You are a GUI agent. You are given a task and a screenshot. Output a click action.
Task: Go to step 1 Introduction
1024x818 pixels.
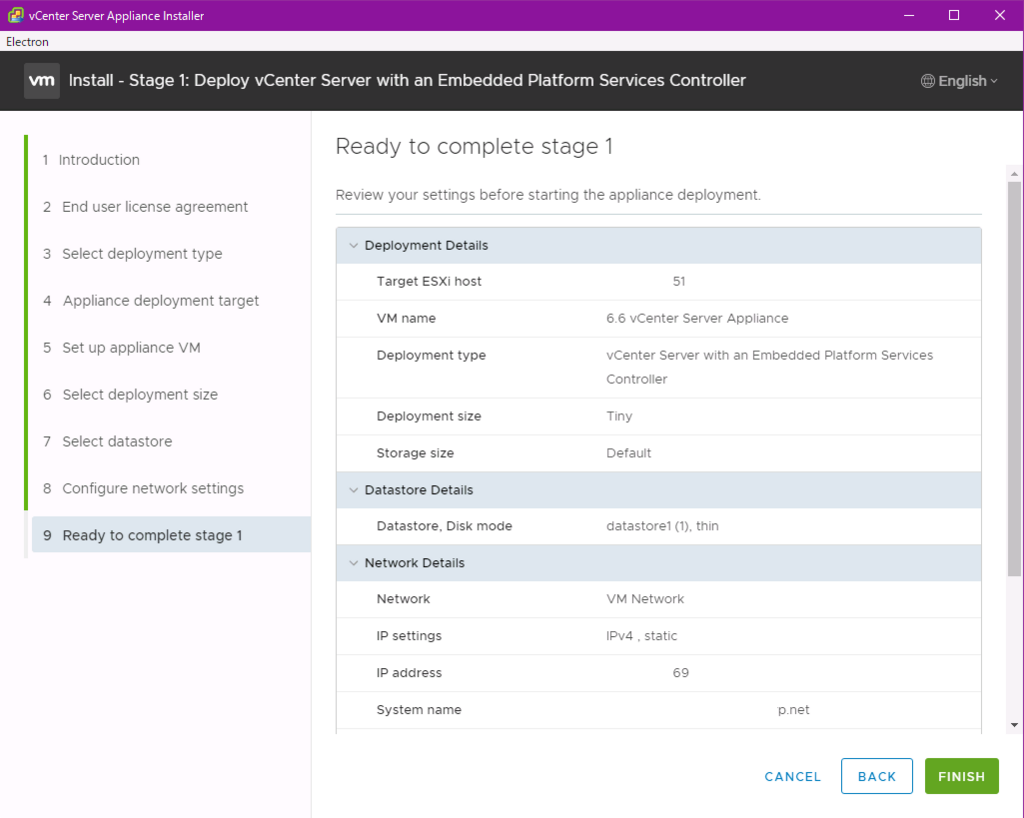click(x=91, y=160)
